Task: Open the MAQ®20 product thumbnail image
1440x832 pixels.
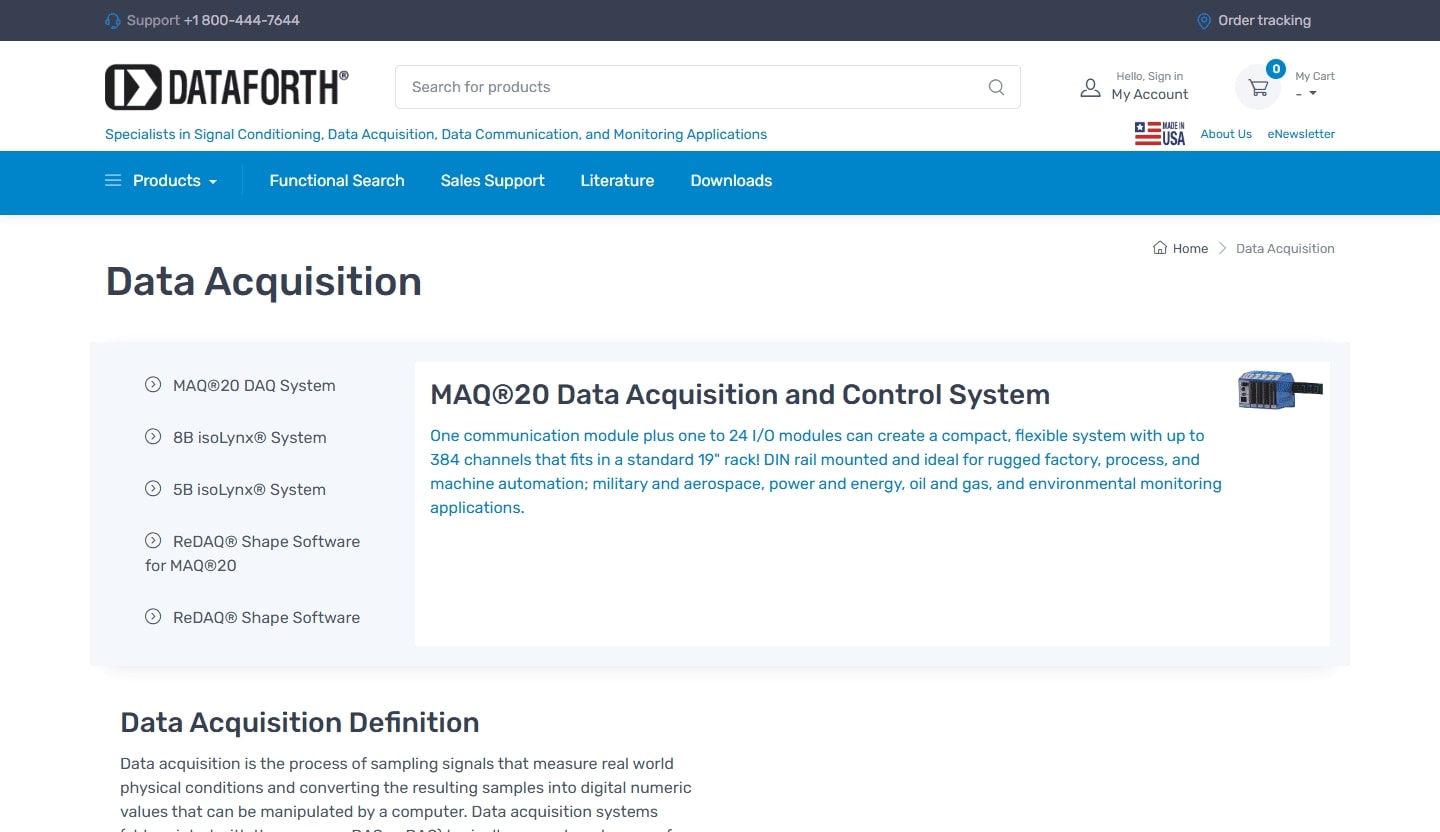Action: (1280, 389)
